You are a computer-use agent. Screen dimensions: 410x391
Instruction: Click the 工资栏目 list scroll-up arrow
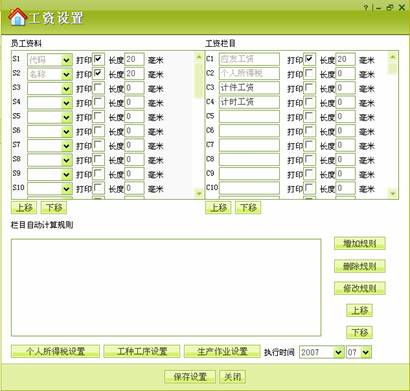point(393,57)
